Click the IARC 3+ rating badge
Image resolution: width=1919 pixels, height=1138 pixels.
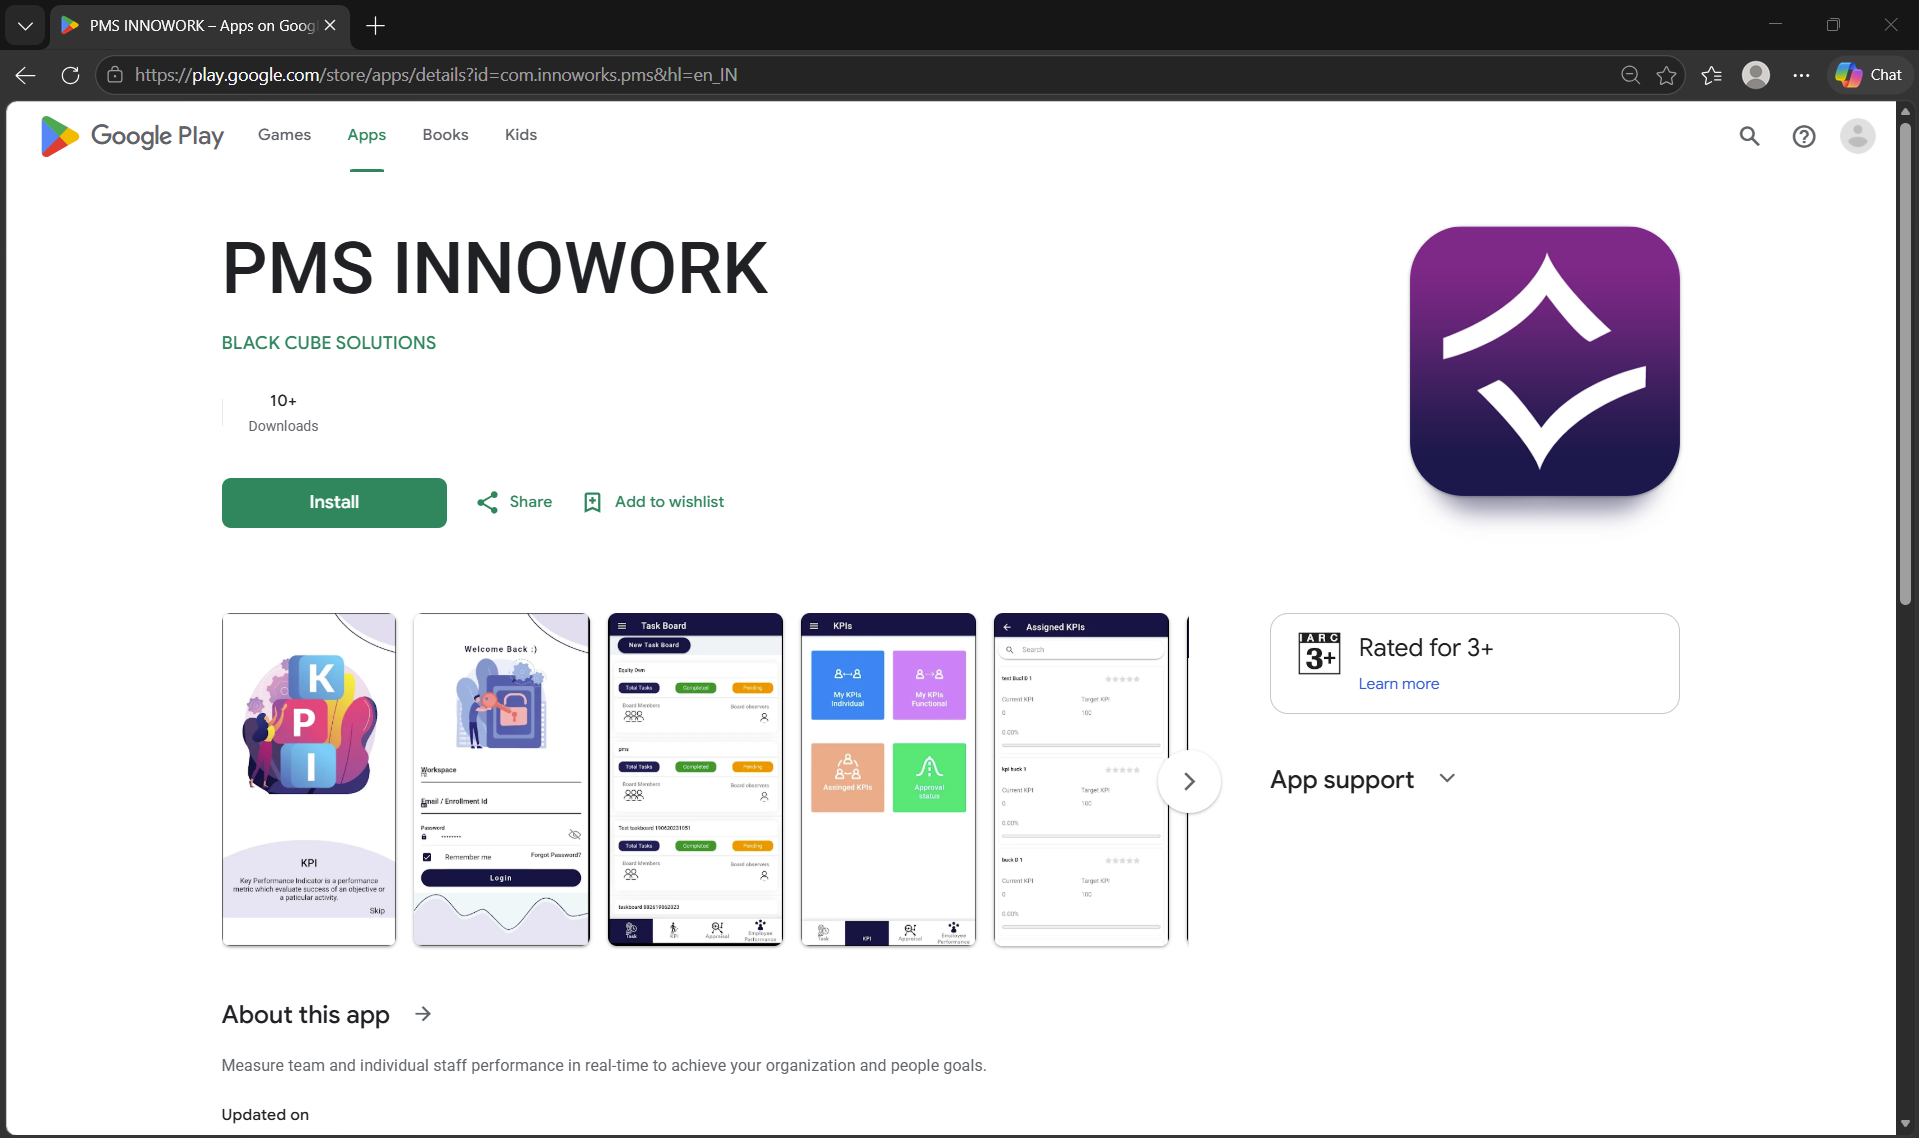[1319, 653]
